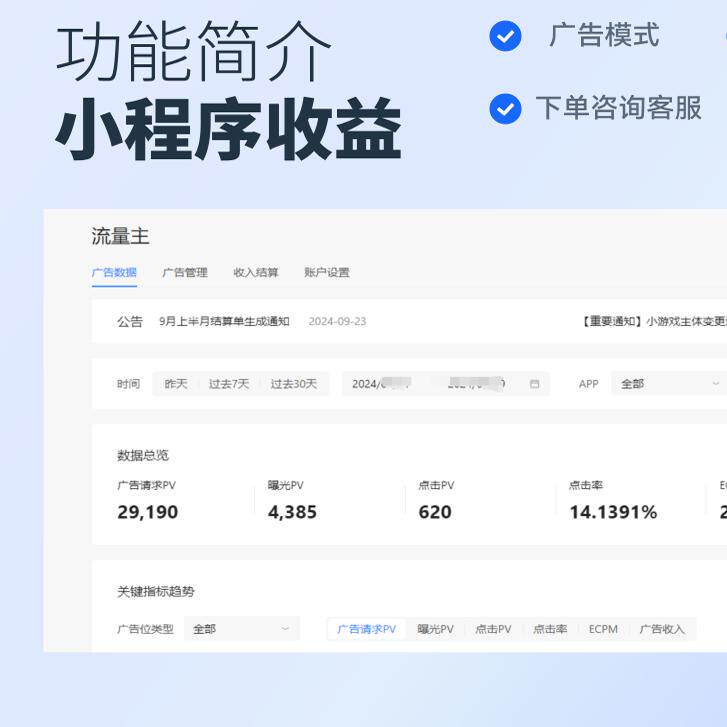Click the 功能简介 headline text
Viewport: 727px width, 727px height.
[194, 51]
